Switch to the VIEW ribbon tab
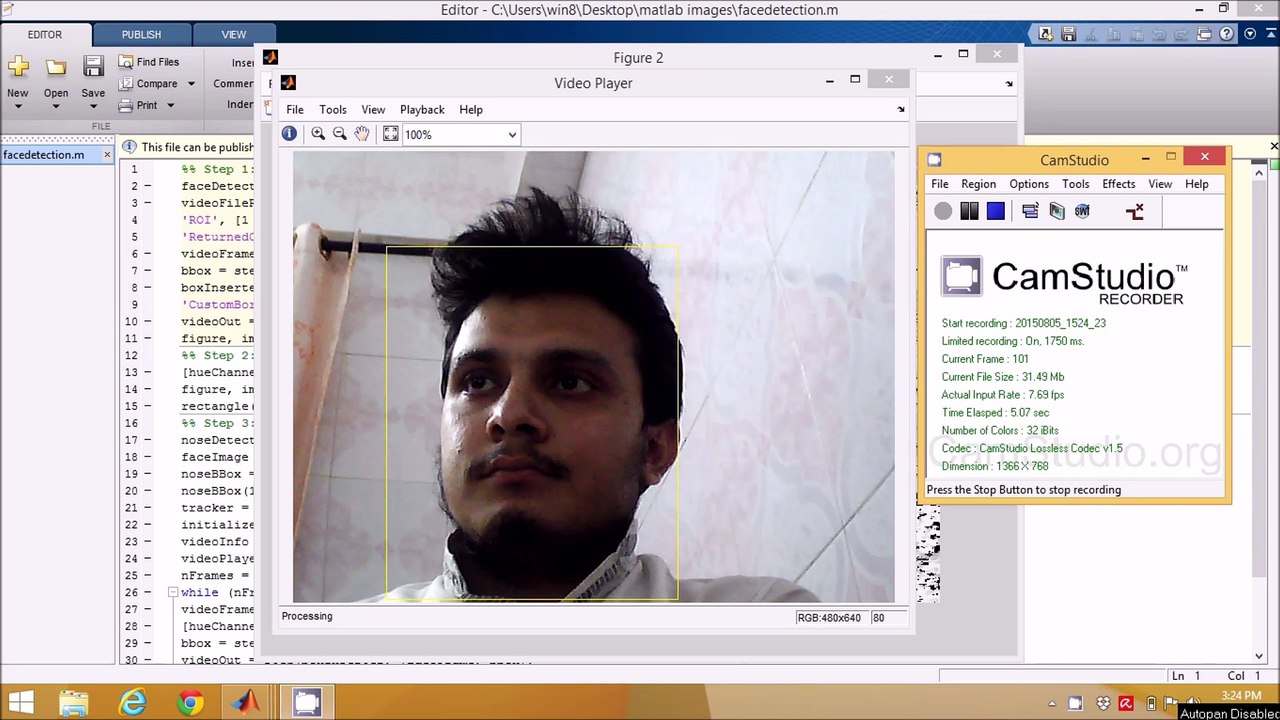The width and height of the screenshot is (1280, 720). 234,34
